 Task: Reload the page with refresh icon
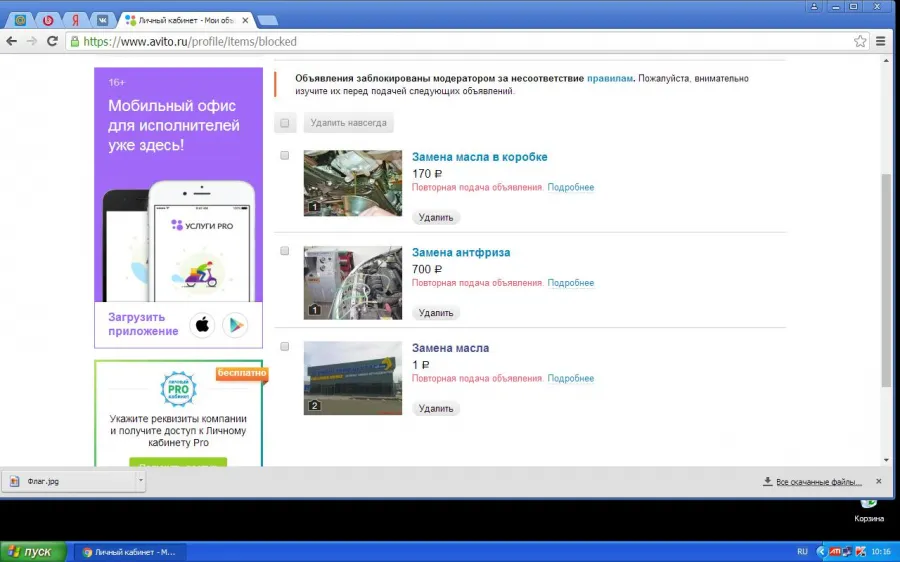[52, 41]
